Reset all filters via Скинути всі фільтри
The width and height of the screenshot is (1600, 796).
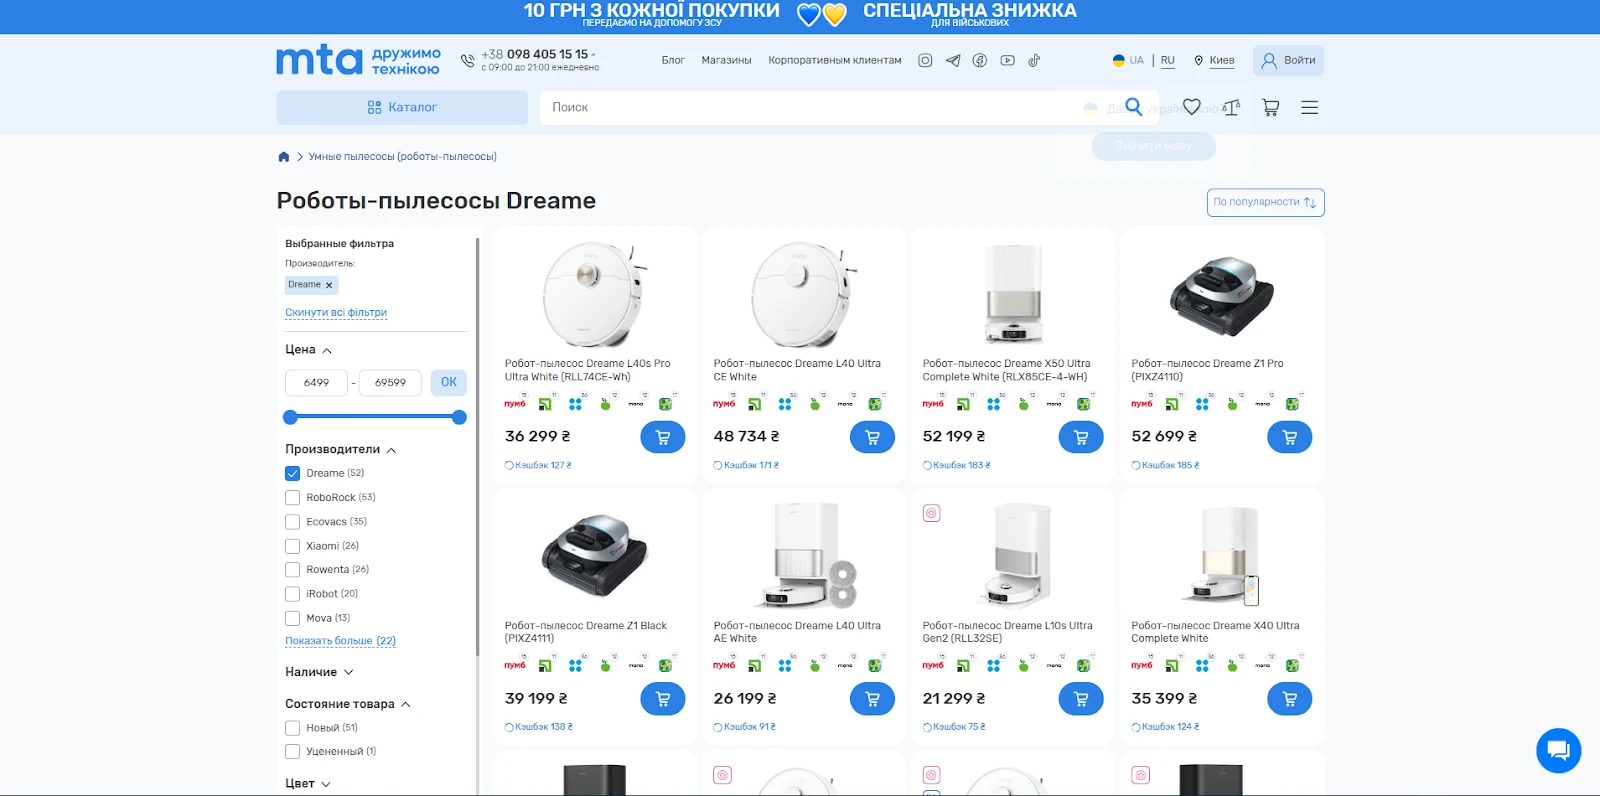(336, 313)
